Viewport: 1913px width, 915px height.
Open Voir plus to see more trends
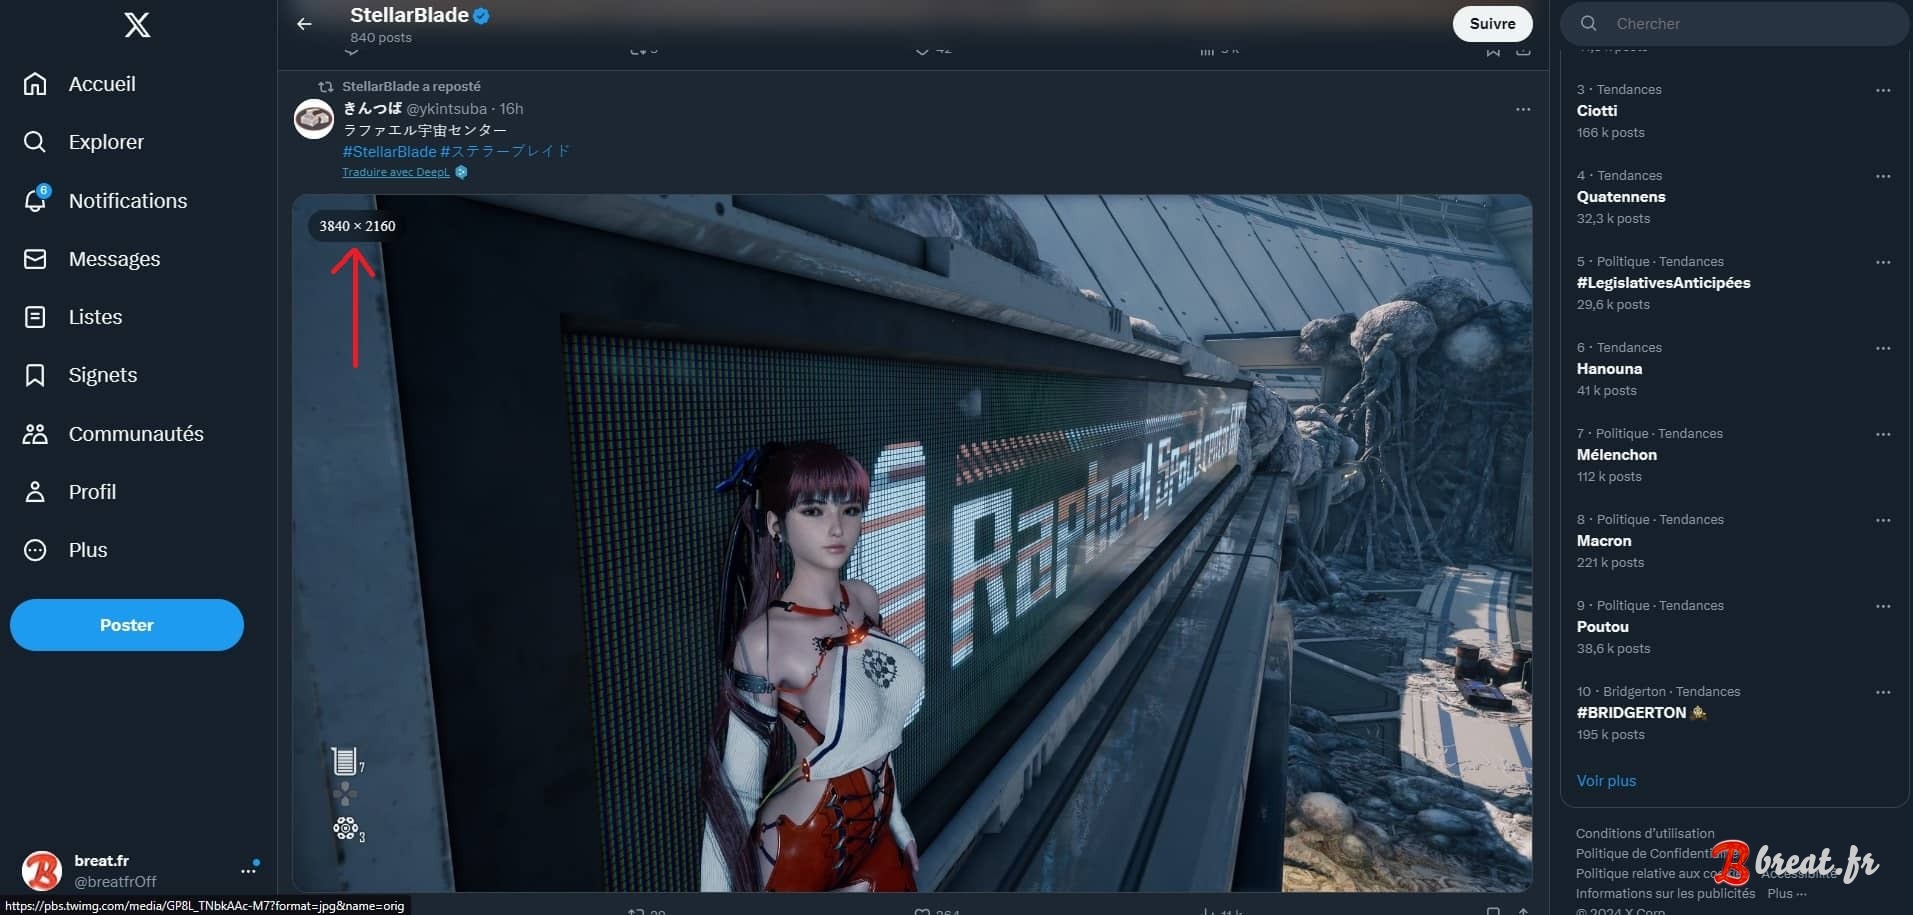point(1605,781)
